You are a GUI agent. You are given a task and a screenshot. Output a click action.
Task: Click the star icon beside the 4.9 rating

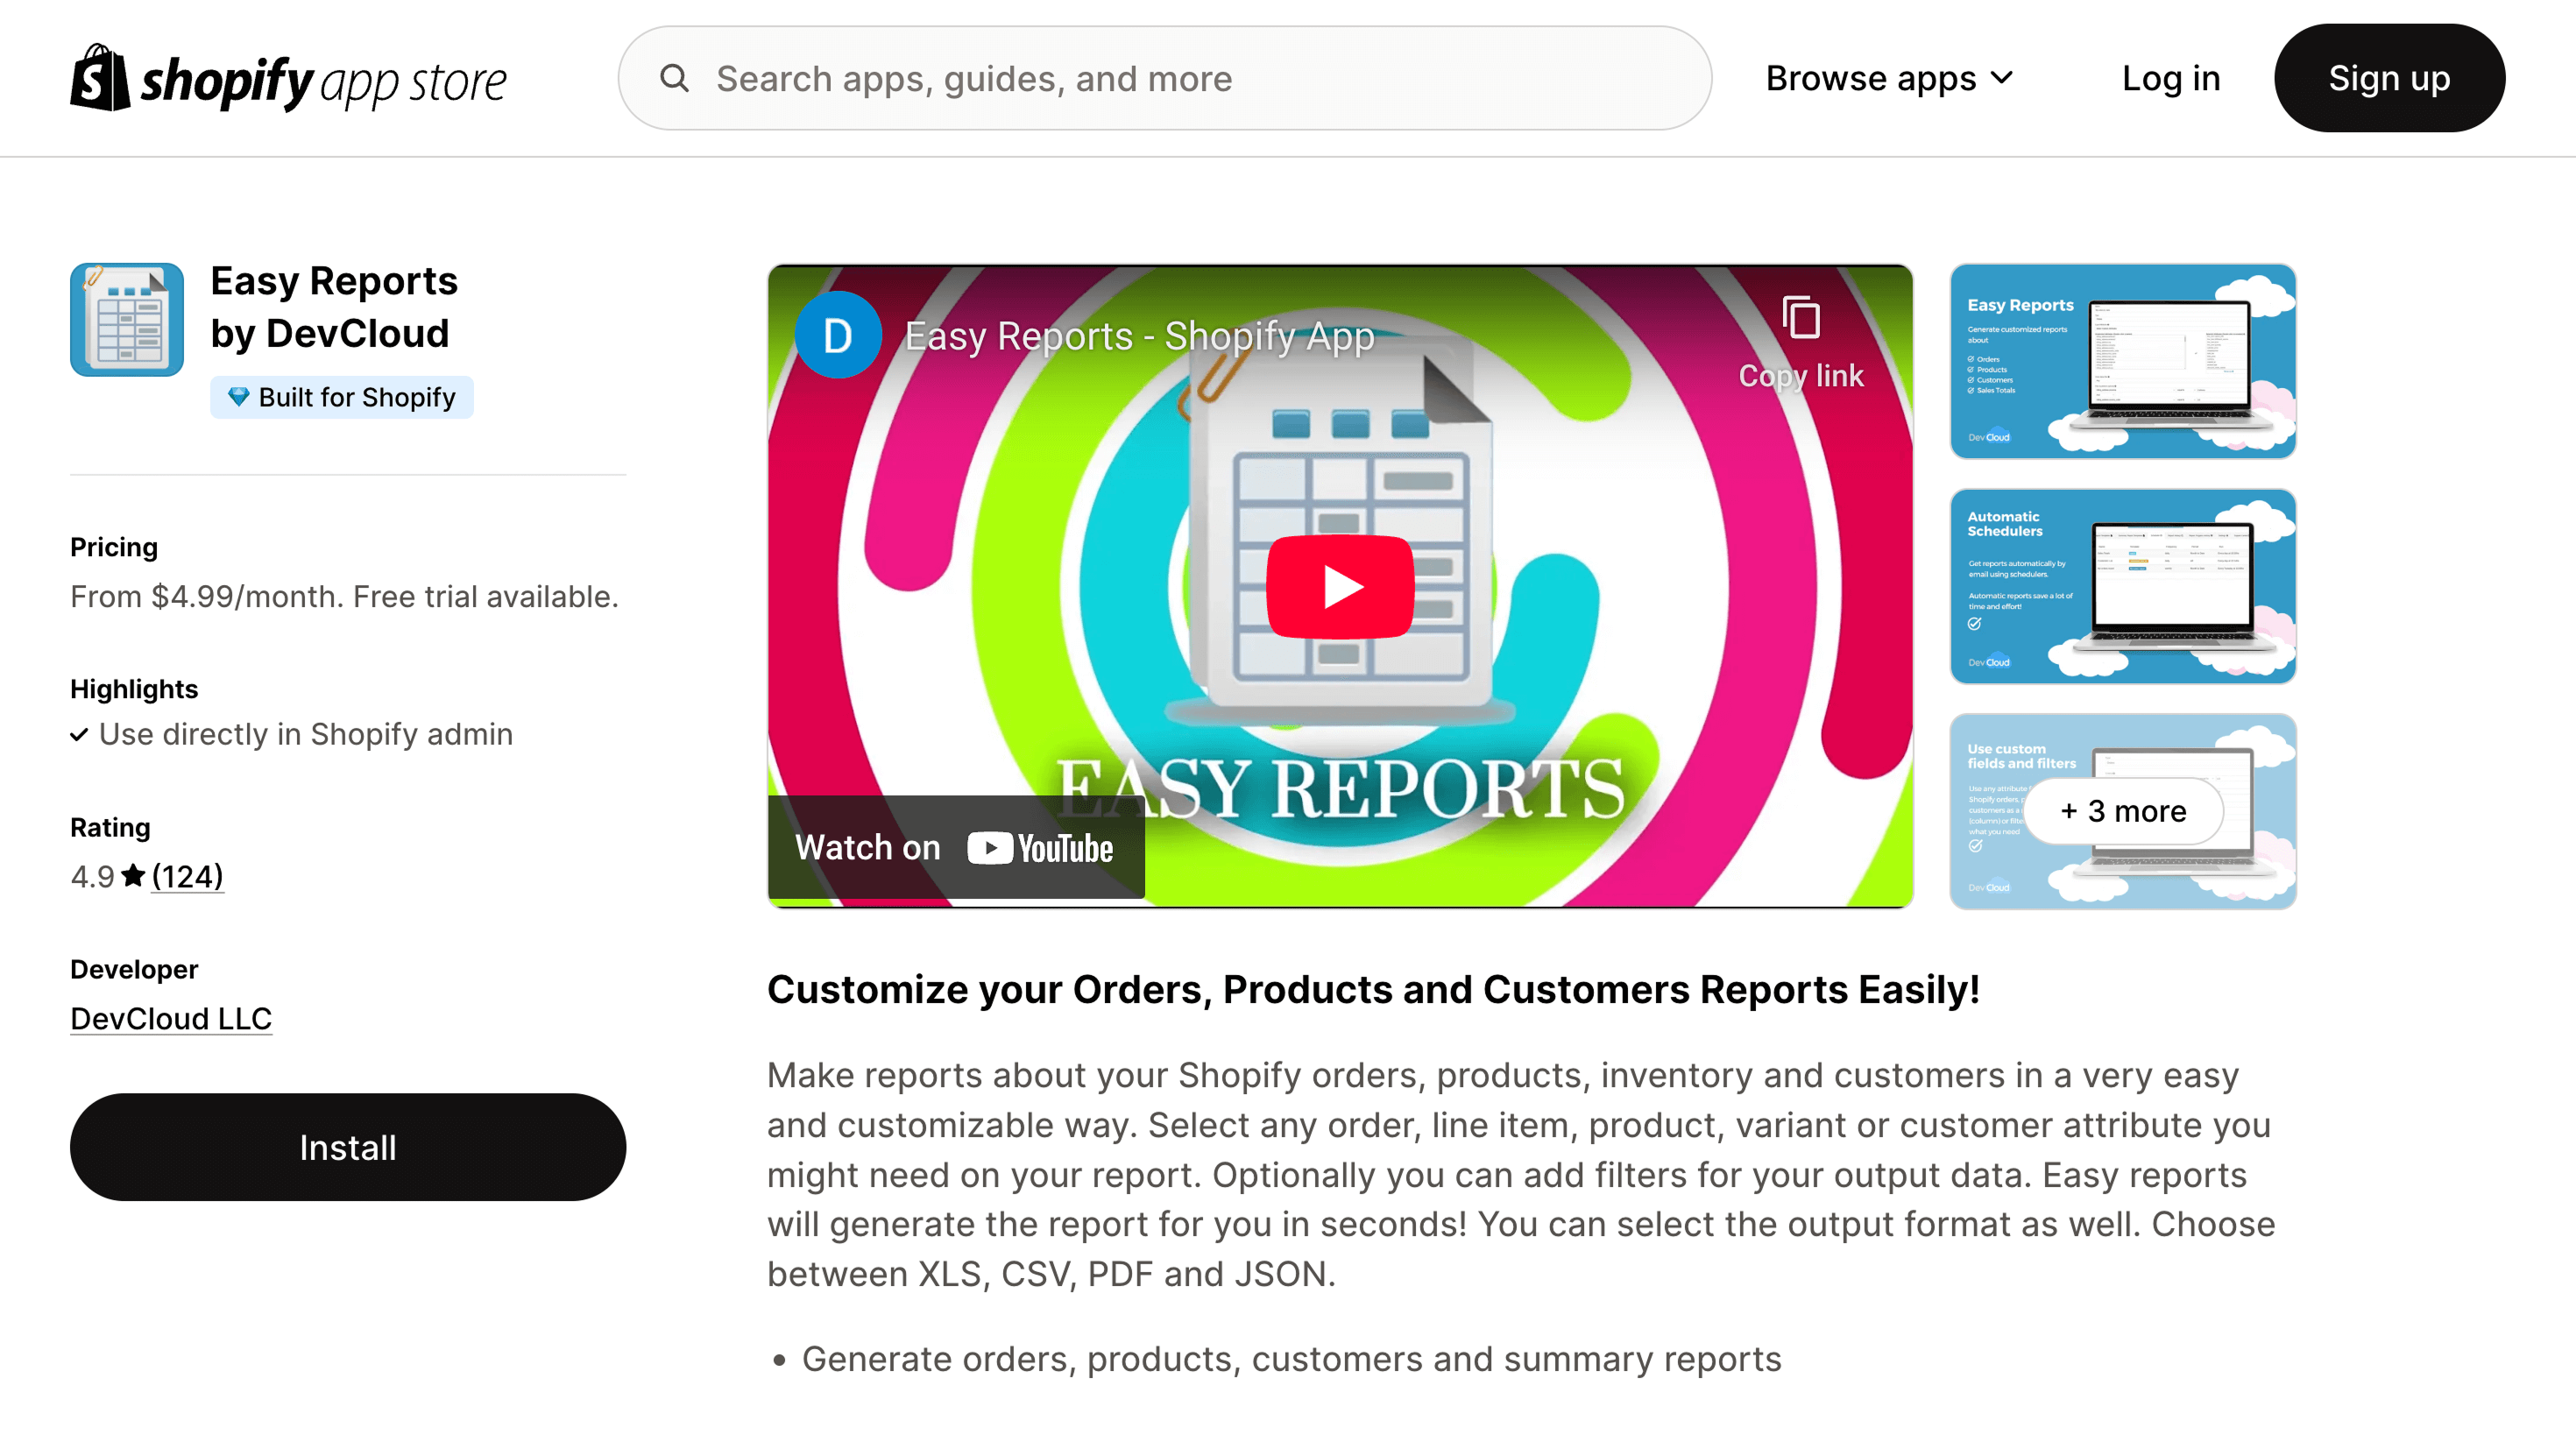132,876
